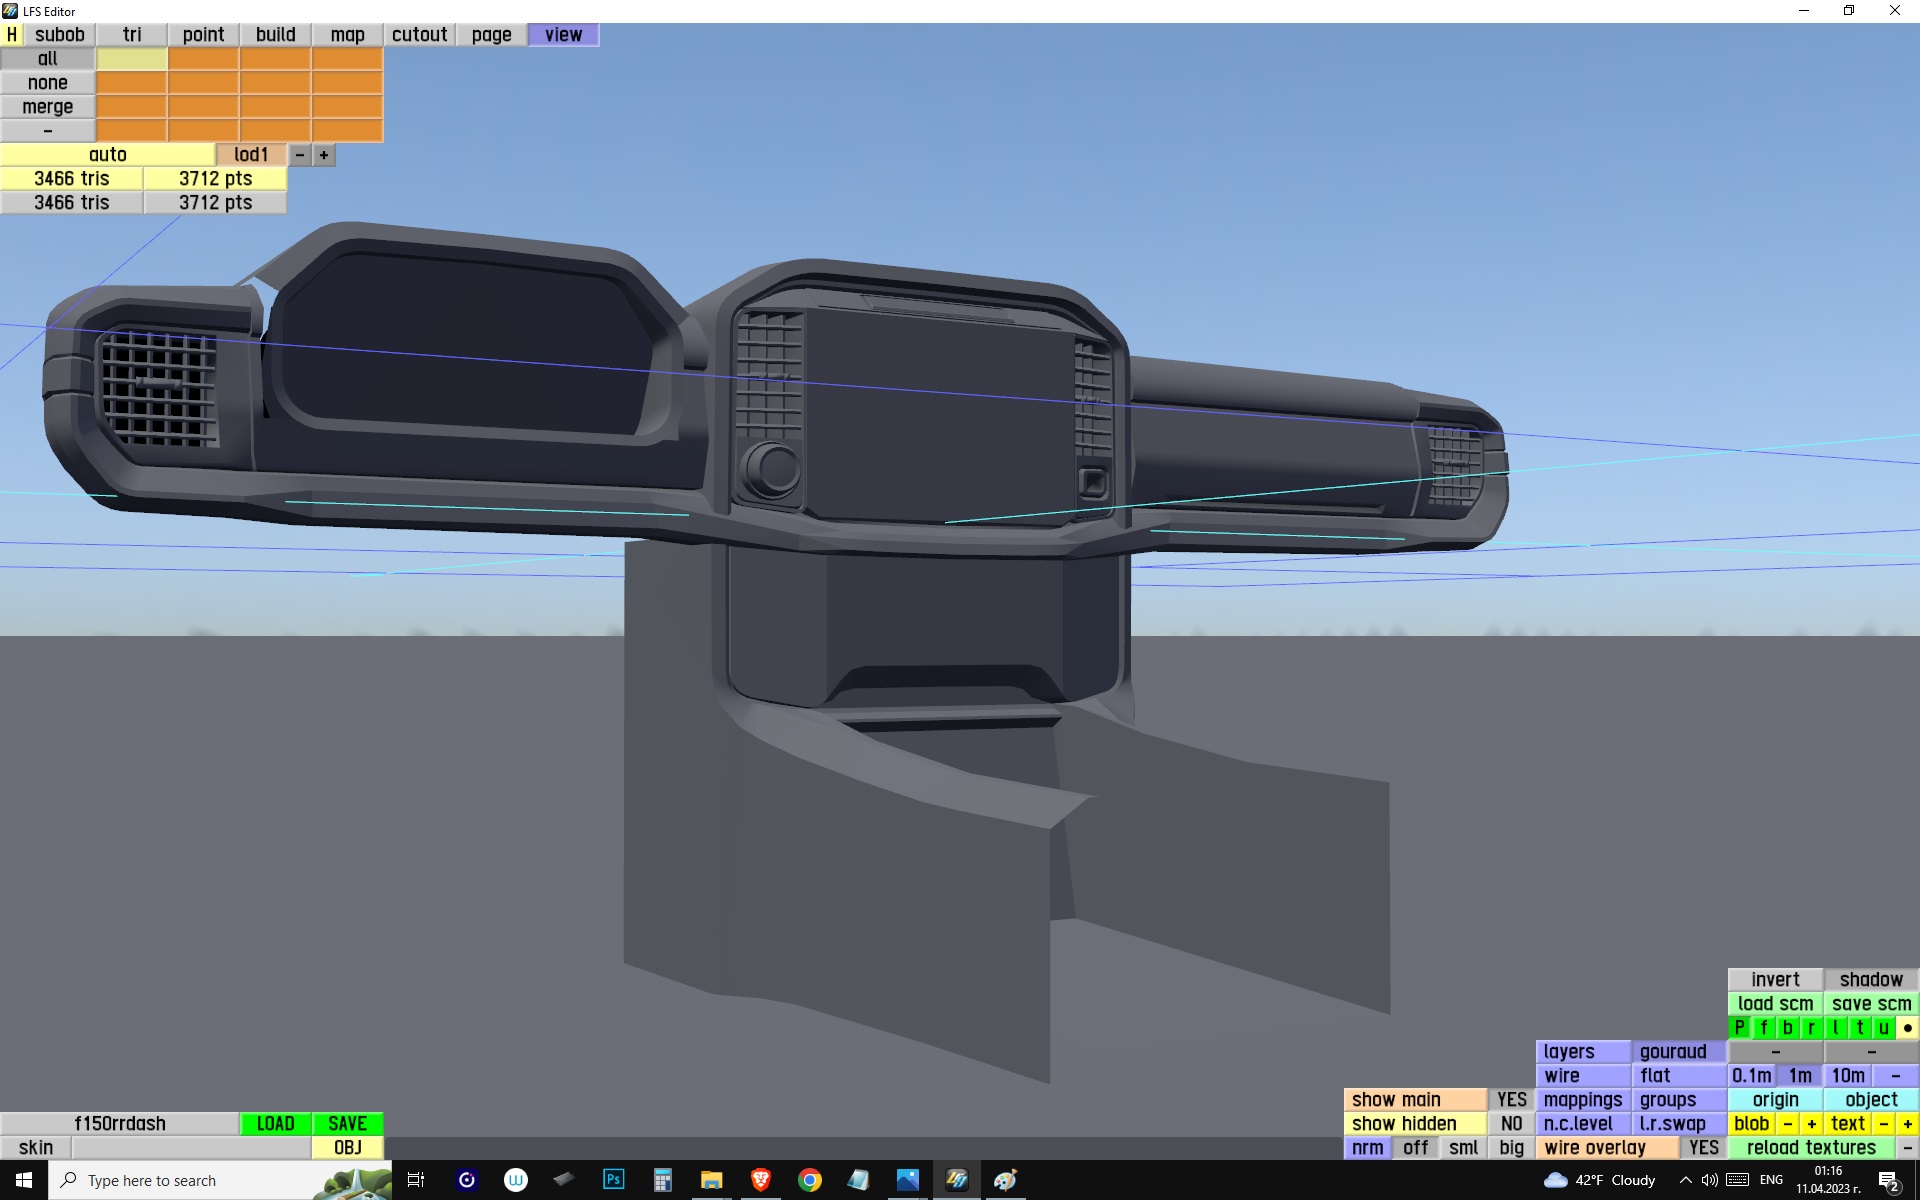Switch to the cutout tab
The height and width of the screenshot is (1200, 1920).
pyautogui.click(x=419, y=35)
